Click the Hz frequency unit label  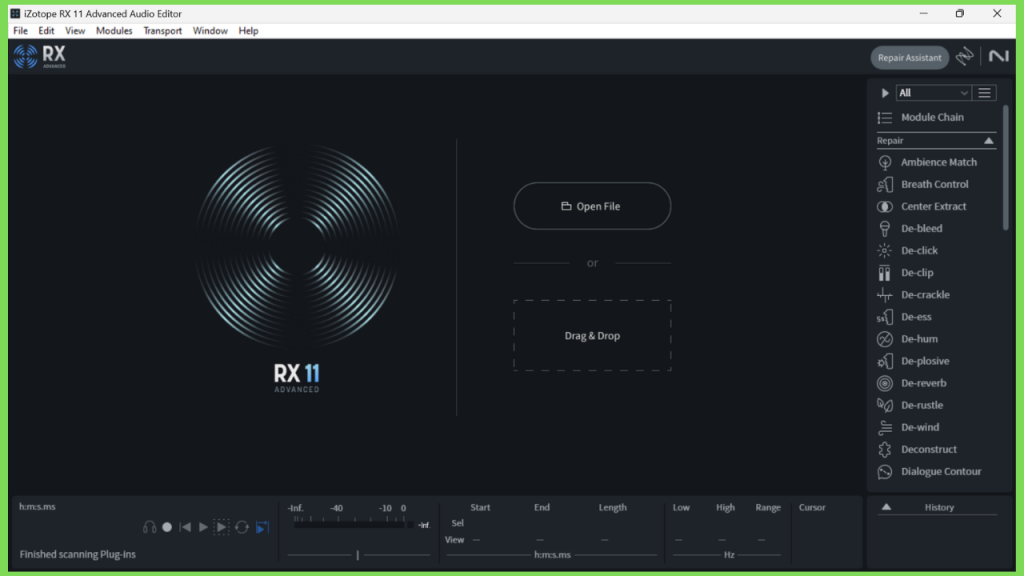(729, 555)
